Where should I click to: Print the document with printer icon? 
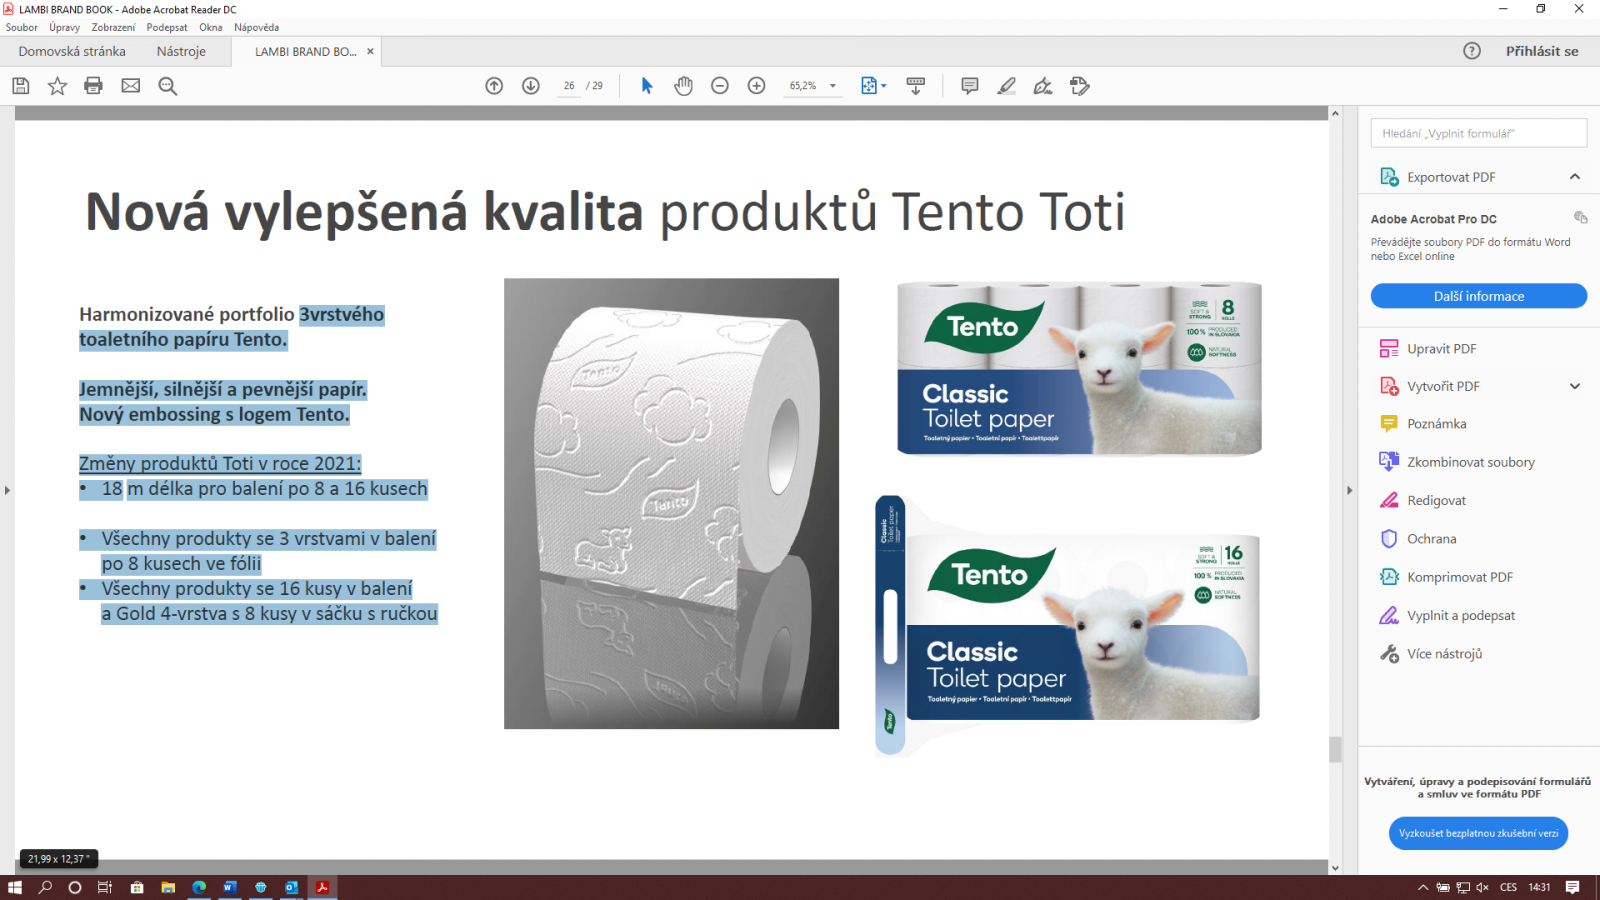point(93,86)
